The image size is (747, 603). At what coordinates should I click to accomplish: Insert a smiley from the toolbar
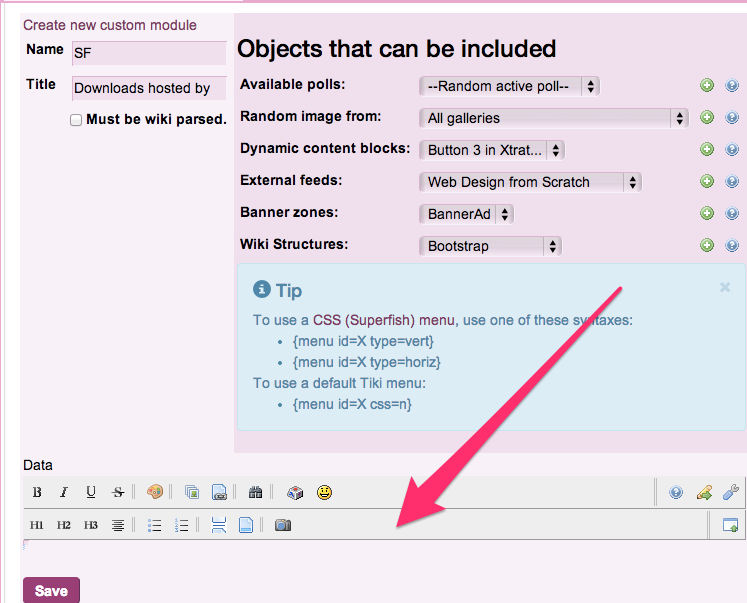tap(324, 492)
